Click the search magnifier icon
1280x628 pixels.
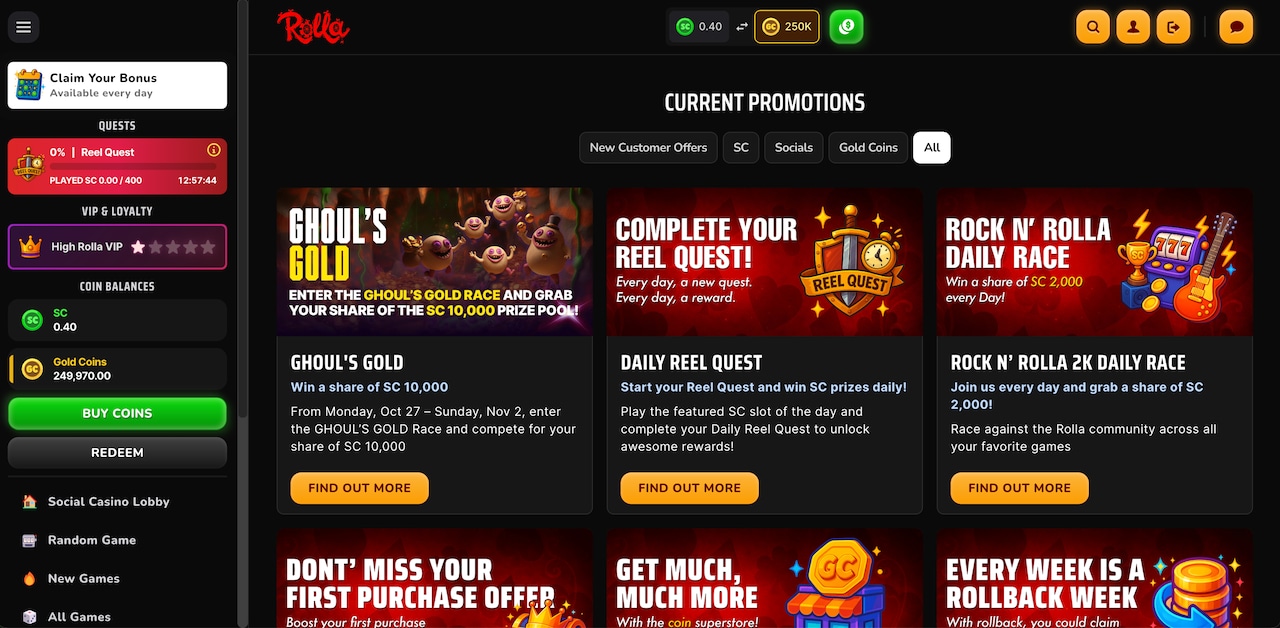[x=1093, y=27]
